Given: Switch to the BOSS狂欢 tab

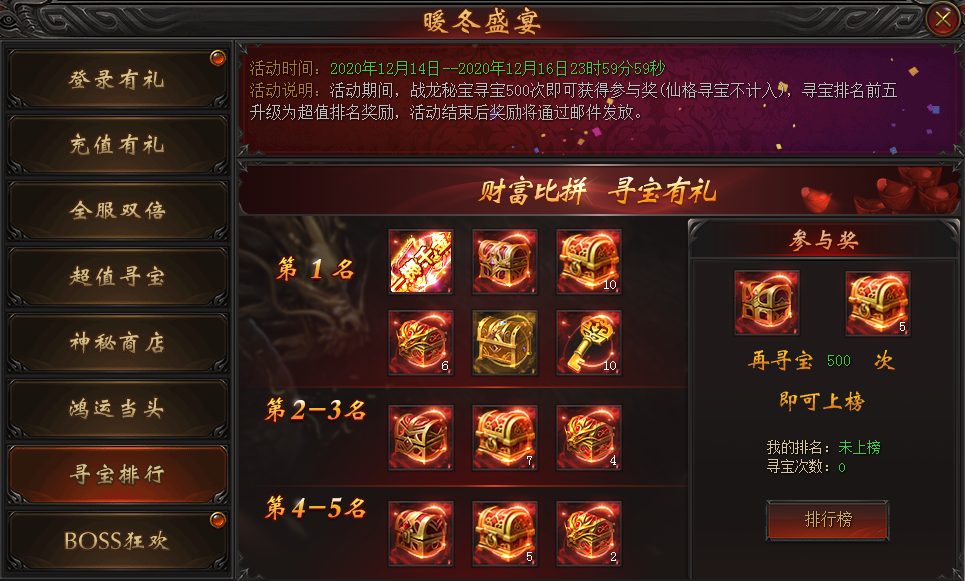Looking at the screenshot, I should (x=118, y=540).
